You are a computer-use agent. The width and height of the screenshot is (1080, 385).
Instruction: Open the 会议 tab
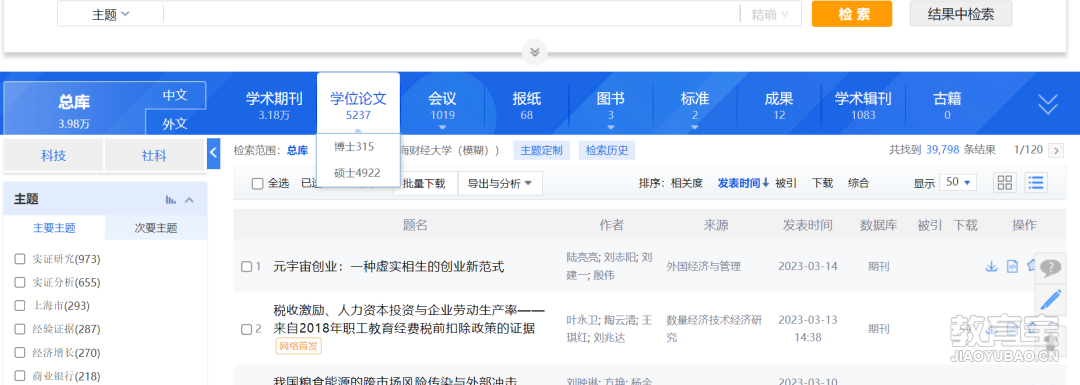(442, 105)
